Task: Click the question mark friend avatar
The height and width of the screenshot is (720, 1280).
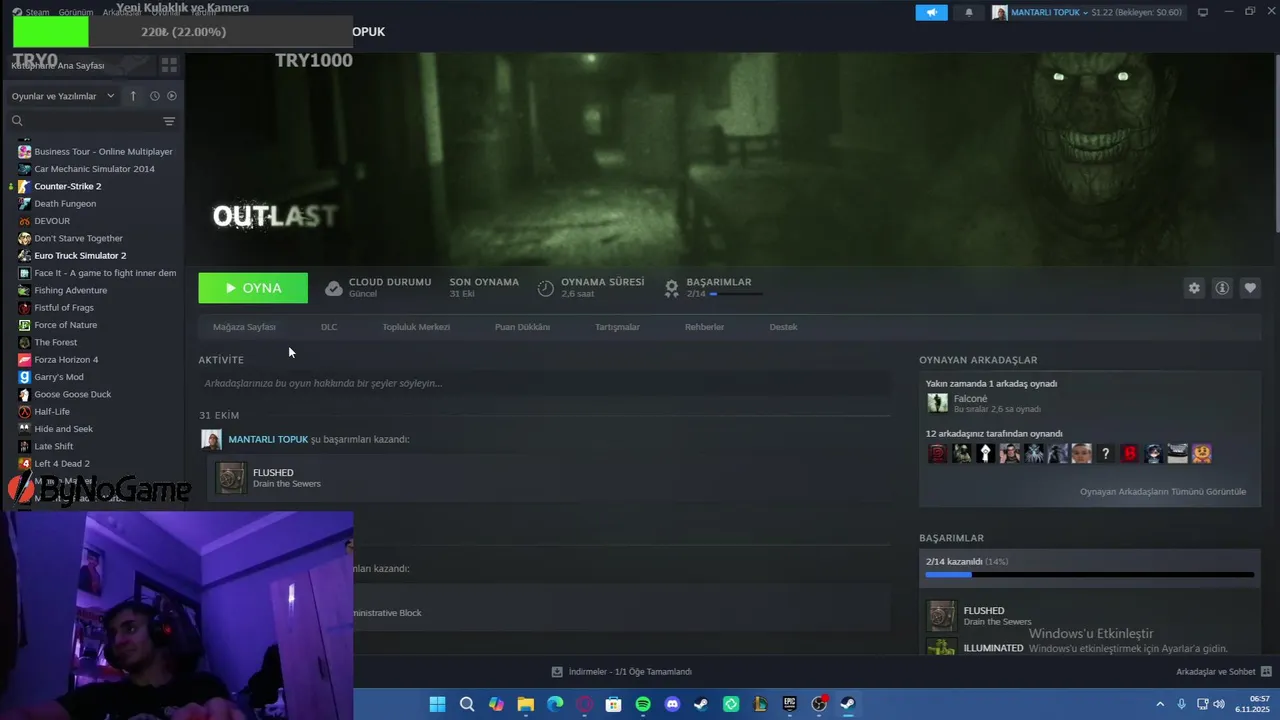Action: [x=1106, y=454]
